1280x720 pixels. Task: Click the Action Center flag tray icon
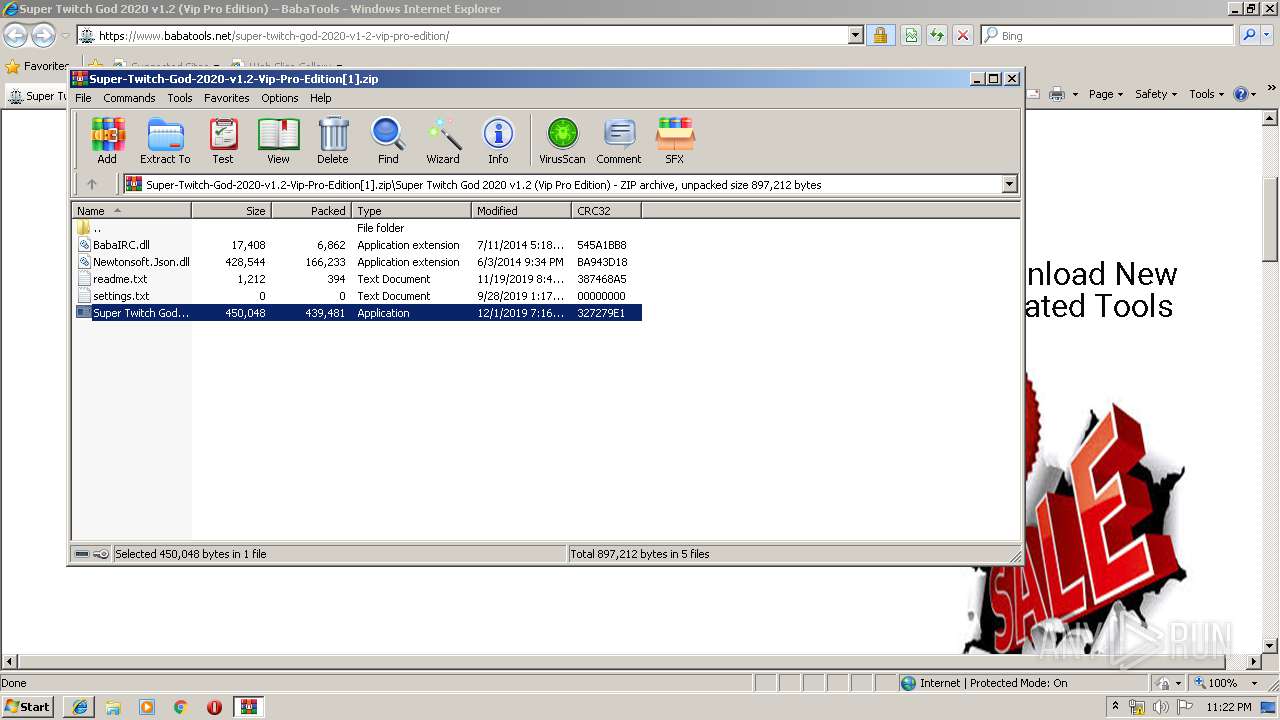coord(1185,707)
